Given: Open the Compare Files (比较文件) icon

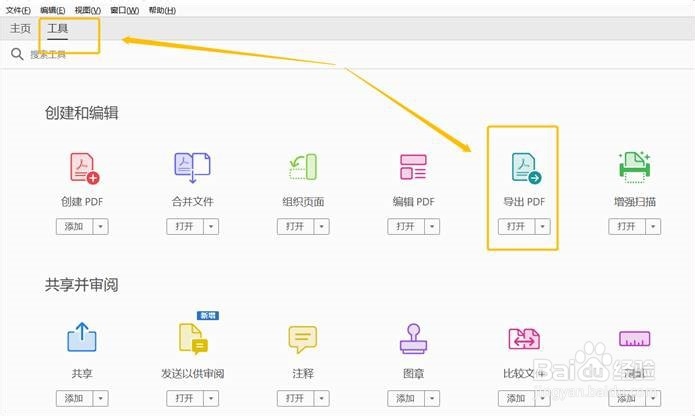Looking at the screenshot, I should 524,339.
